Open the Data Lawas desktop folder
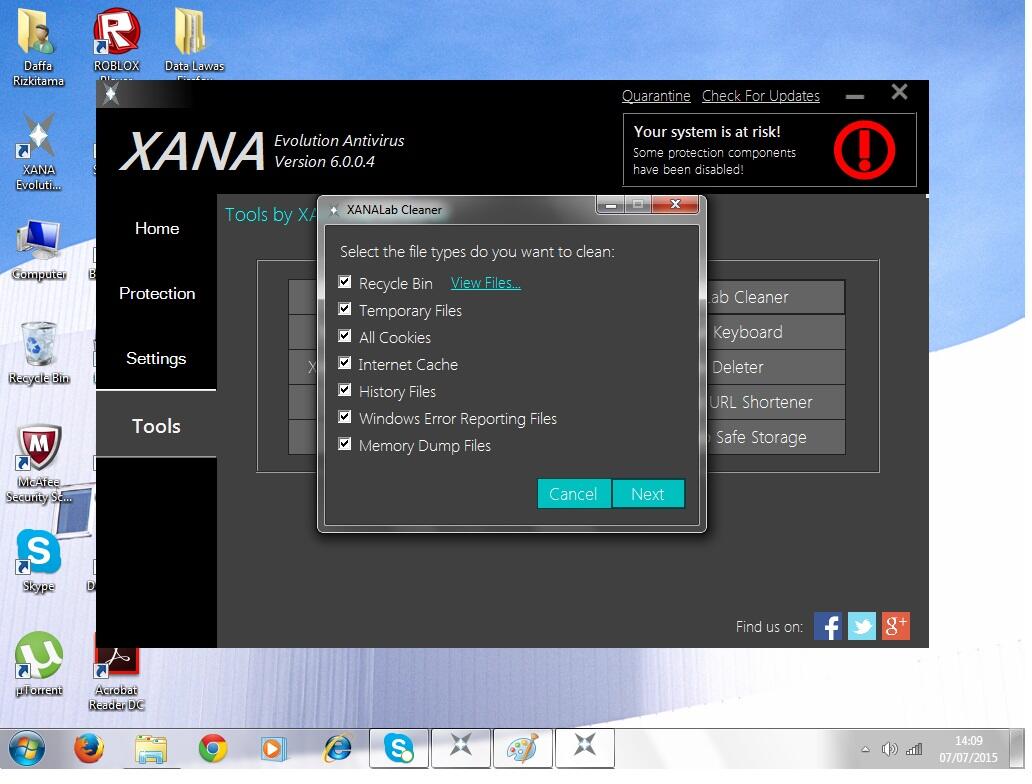Screen dimensions: 1032x784 click(194, 44)
